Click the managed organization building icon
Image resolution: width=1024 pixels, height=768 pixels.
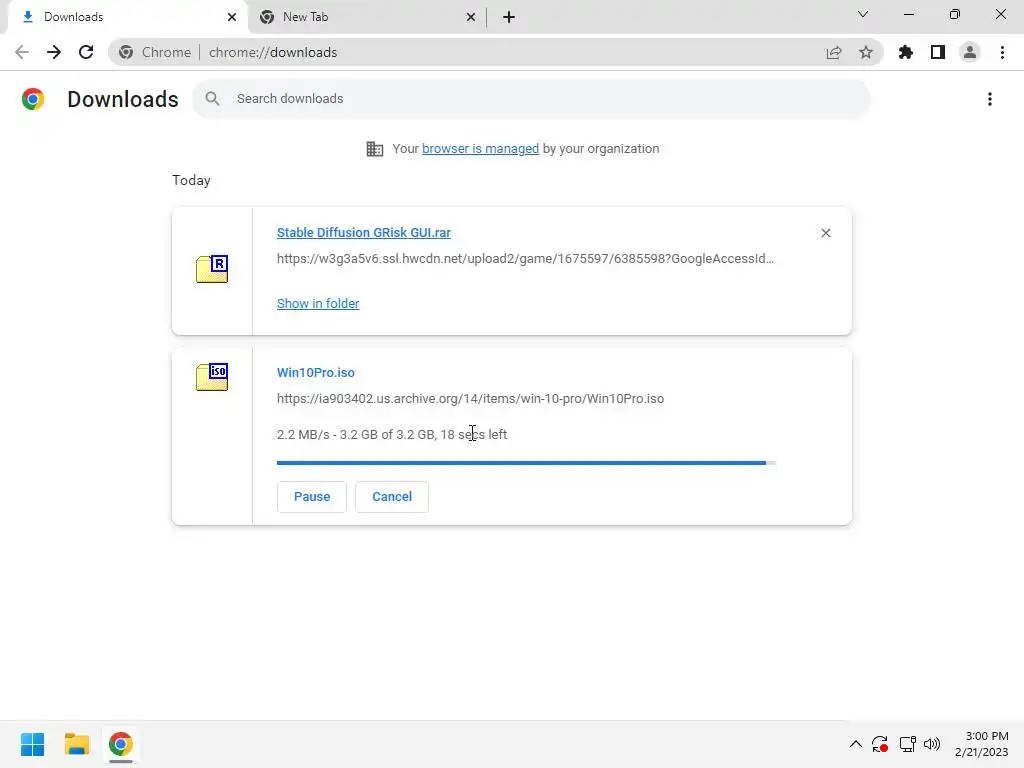(375, 149)
